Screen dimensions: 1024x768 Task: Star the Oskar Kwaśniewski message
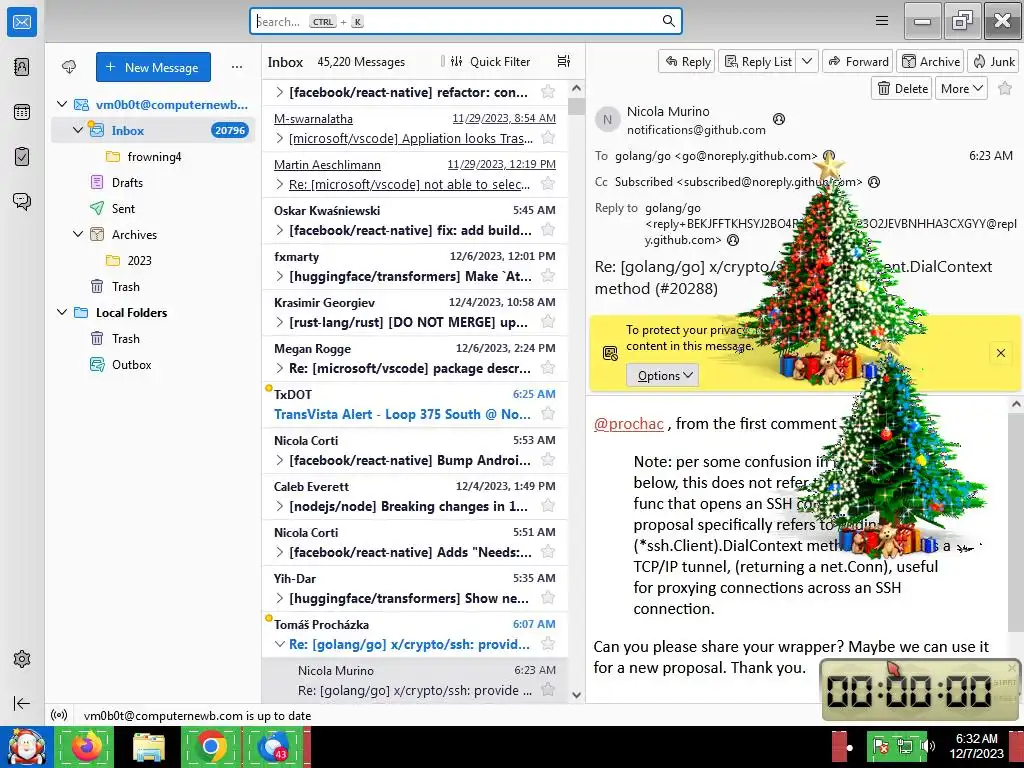click(548, 230)
